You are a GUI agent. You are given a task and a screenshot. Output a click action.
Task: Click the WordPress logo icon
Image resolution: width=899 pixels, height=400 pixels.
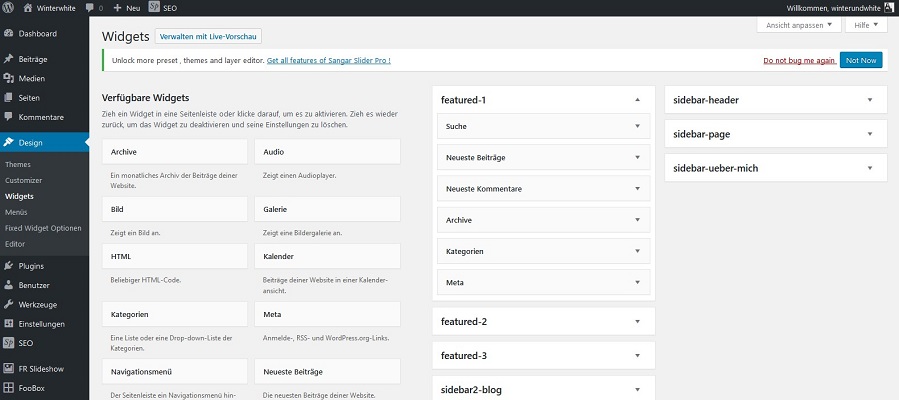click(x=8, y=7)
